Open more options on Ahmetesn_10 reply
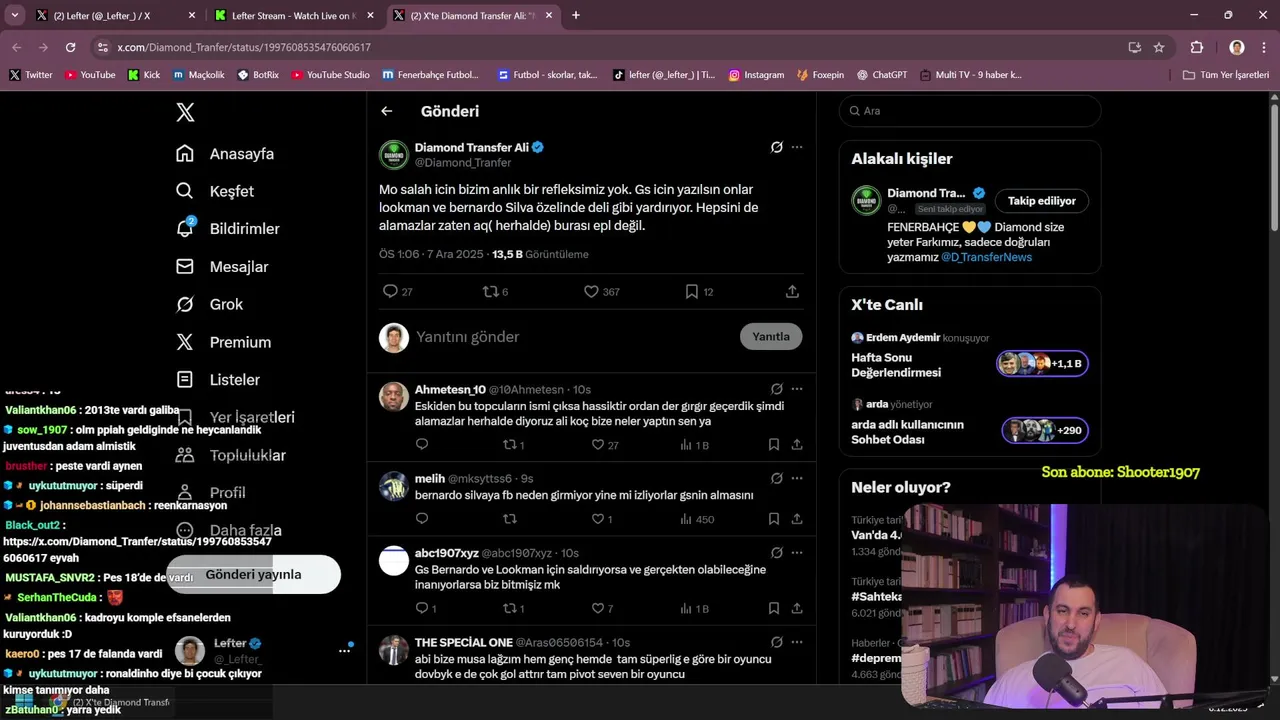 click(797, 389)
